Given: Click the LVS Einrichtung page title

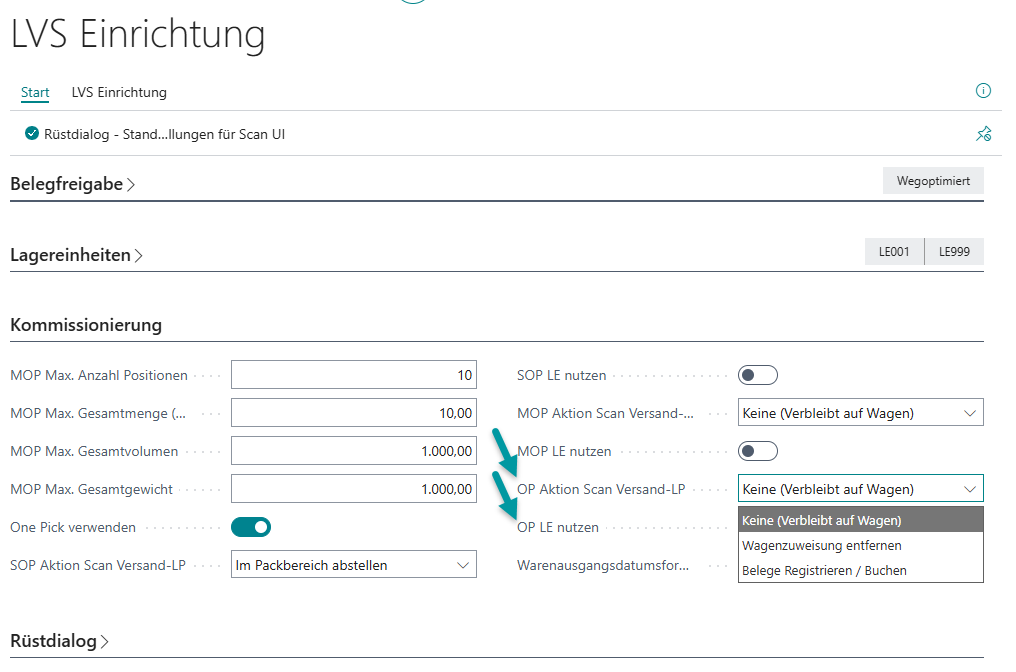Looking at the screenshot, I should coord(138,35).
